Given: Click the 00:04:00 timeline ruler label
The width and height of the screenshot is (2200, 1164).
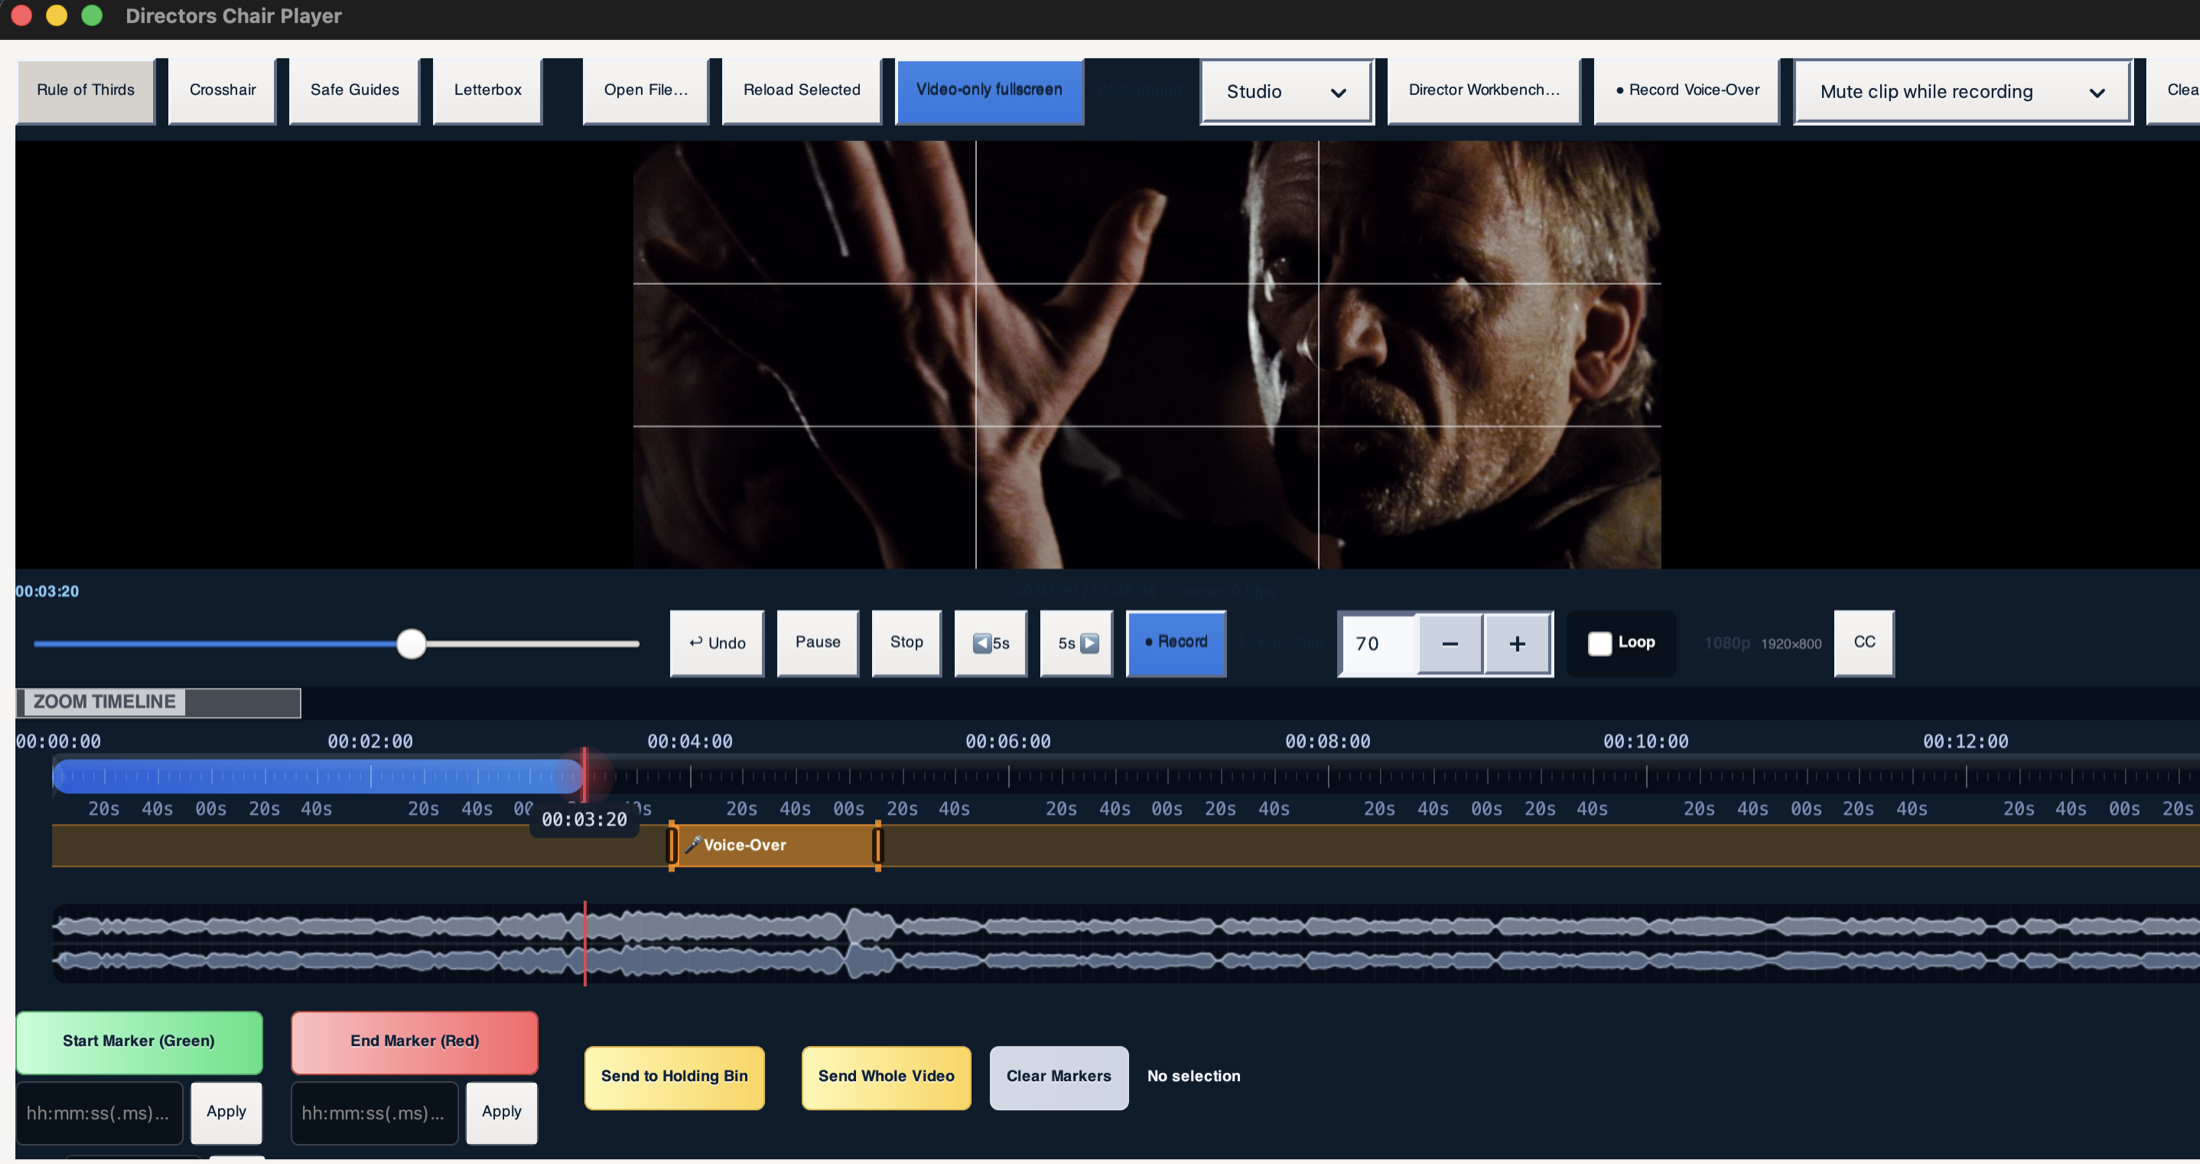Looking at the screenshot, I should [690, 742].
